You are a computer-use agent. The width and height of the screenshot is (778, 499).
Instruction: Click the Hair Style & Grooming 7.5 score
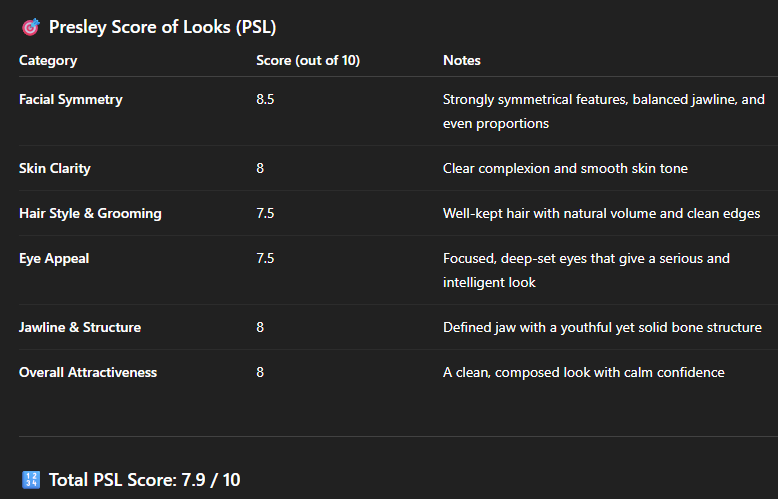(267, 213)
